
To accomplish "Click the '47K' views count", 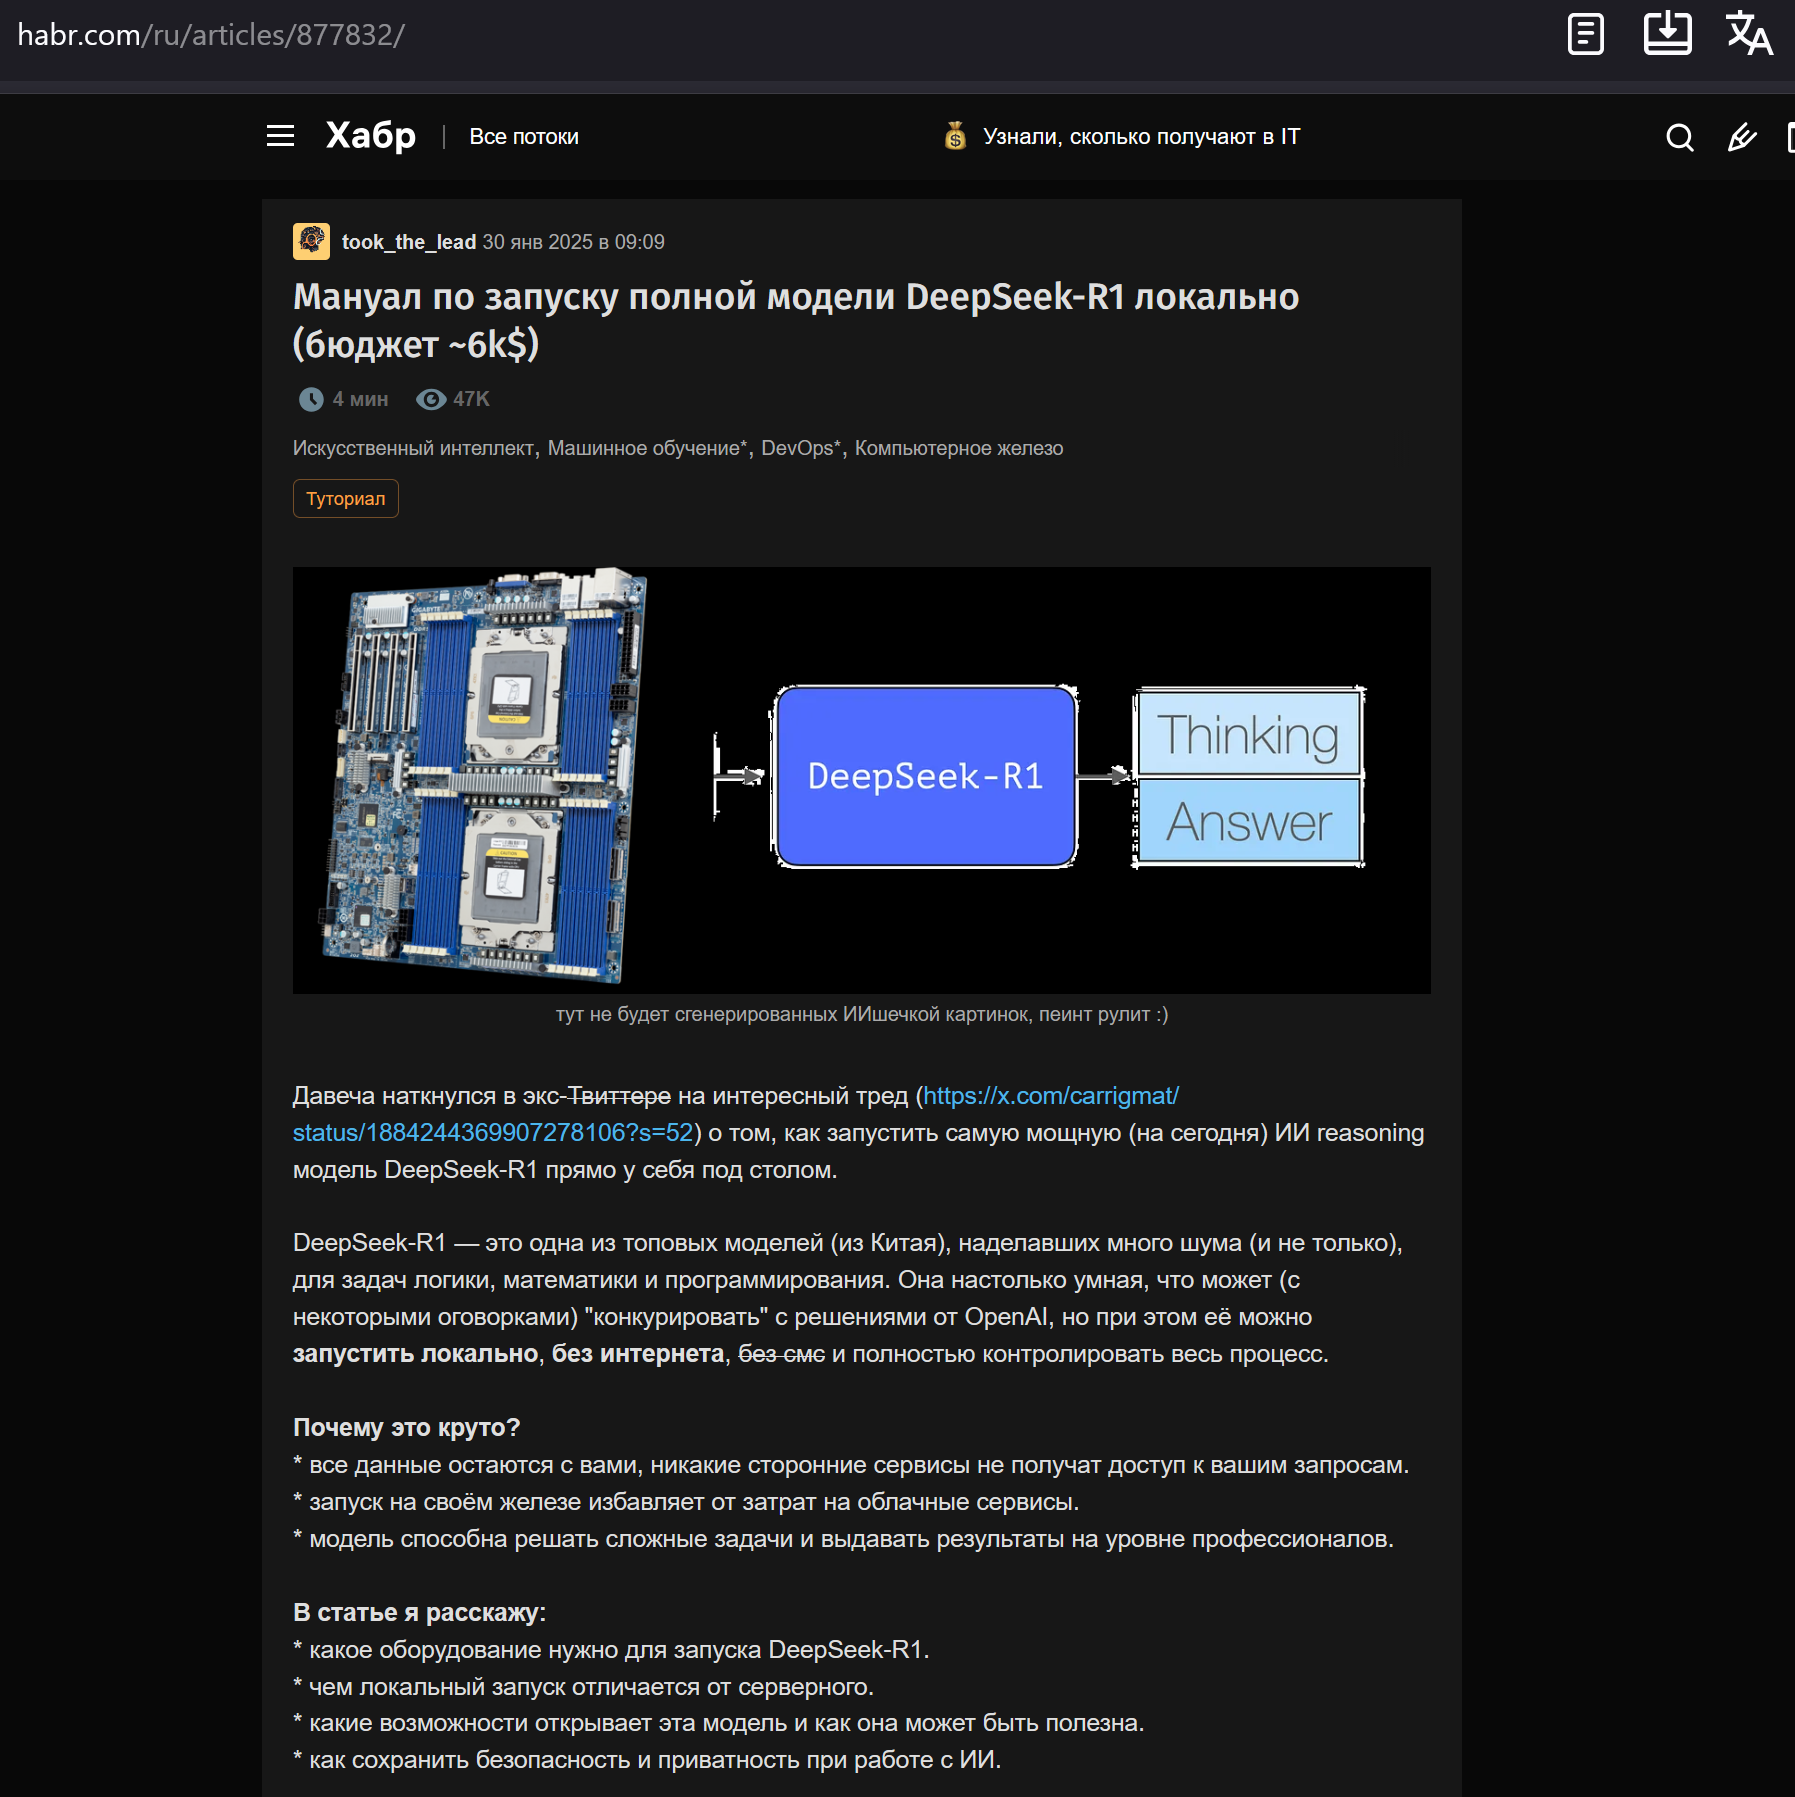I will click(x=471, y=399).
